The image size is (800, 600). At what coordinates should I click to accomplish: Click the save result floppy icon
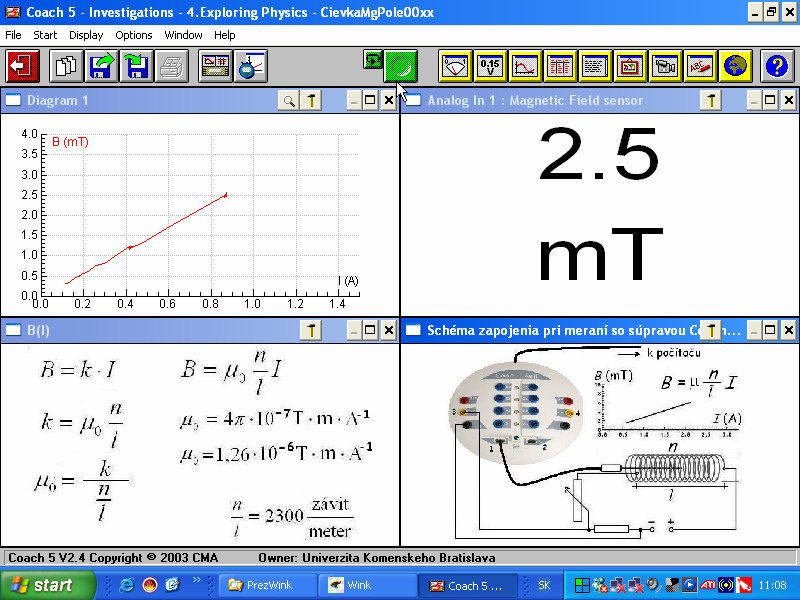[136, 66]
